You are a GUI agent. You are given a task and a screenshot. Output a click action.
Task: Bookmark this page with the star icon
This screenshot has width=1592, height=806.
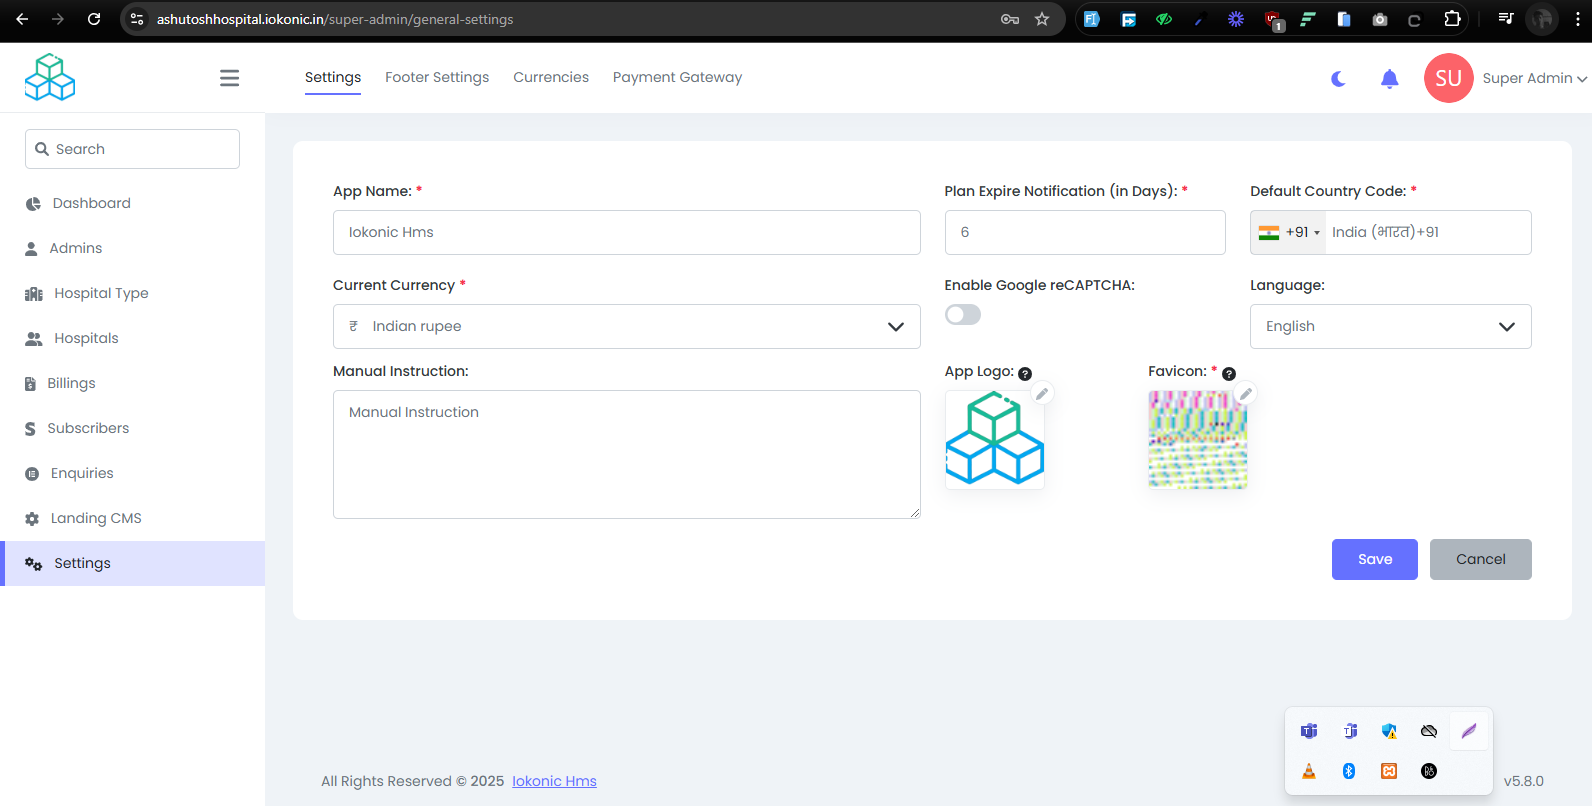click(1042, 19)
